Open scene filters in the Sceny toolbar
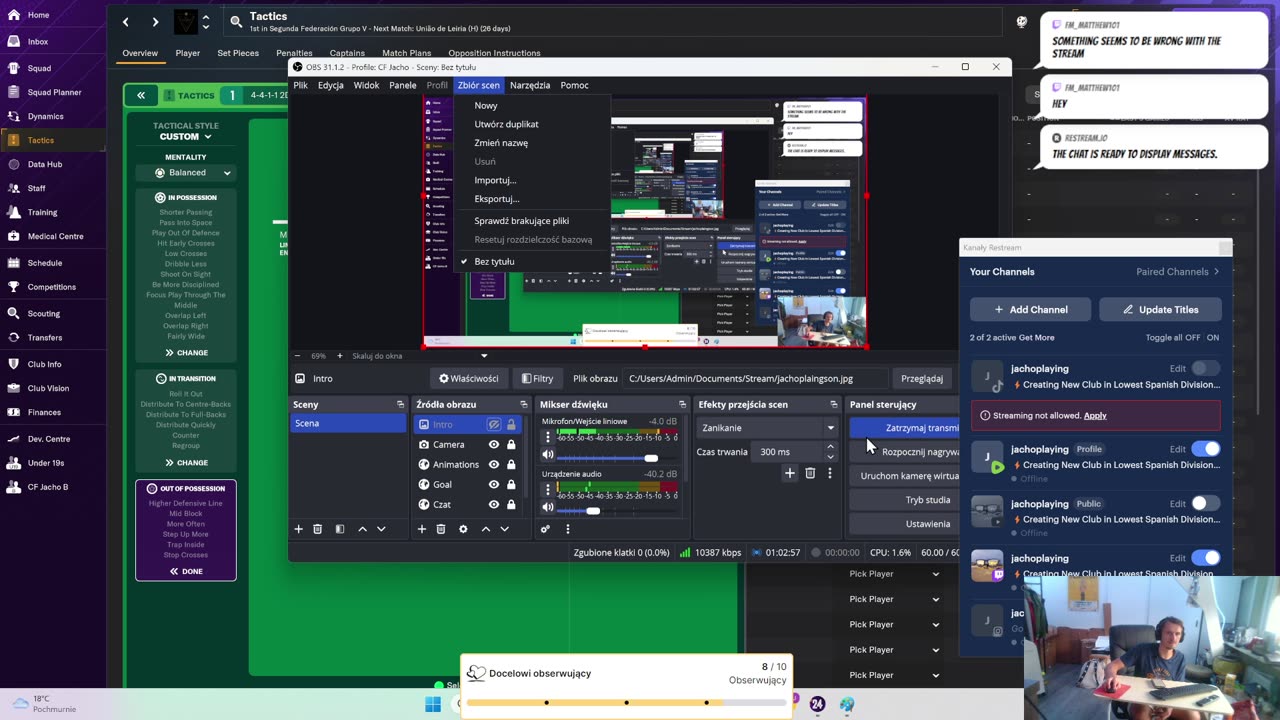 click(339, 529)
